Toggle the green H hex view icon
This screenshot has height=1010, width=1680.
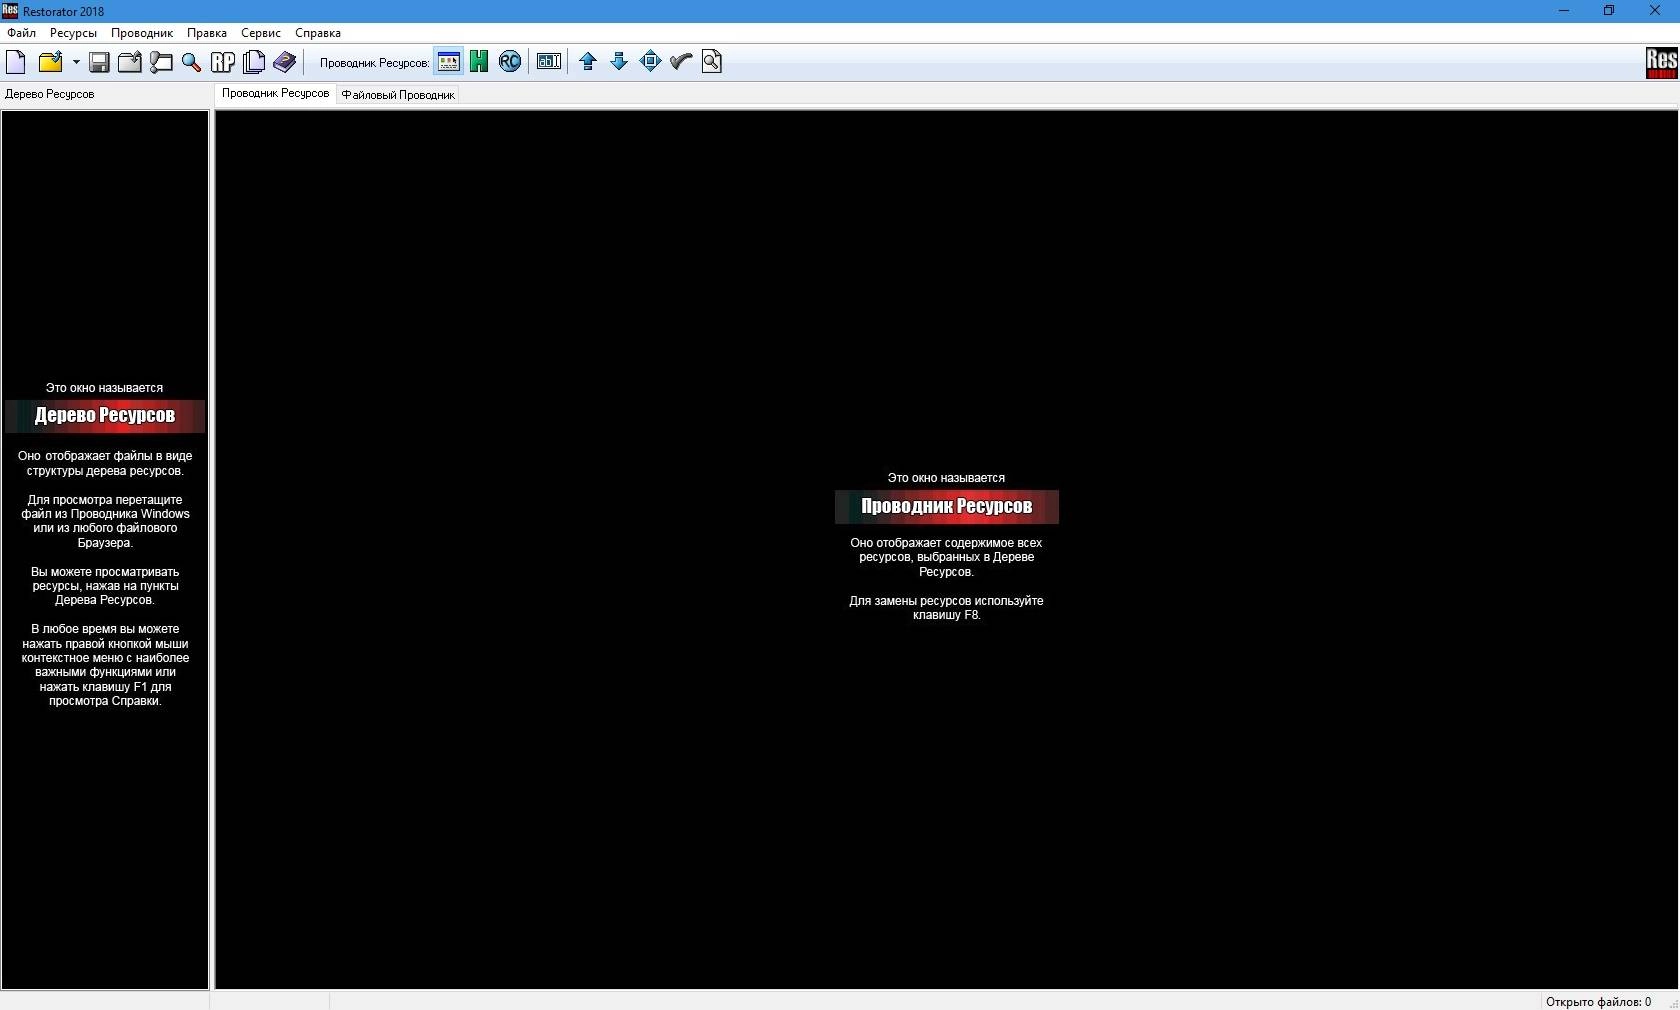(x=479, y=62)
